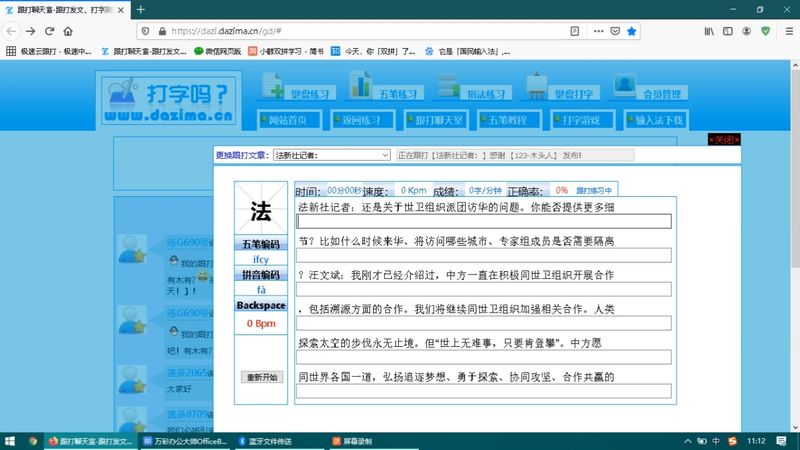Click the 网站首页 navigation item
Image resolution: width=800 pixels, height=450 pixels.
tap(289, 120)
